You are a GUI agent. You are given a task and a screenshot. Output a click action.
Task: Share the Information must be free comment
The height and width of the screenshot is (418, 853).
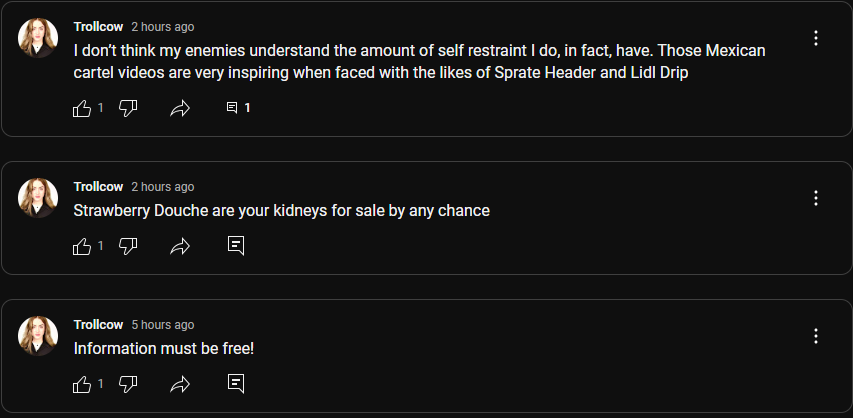click(x=180, y=385)
